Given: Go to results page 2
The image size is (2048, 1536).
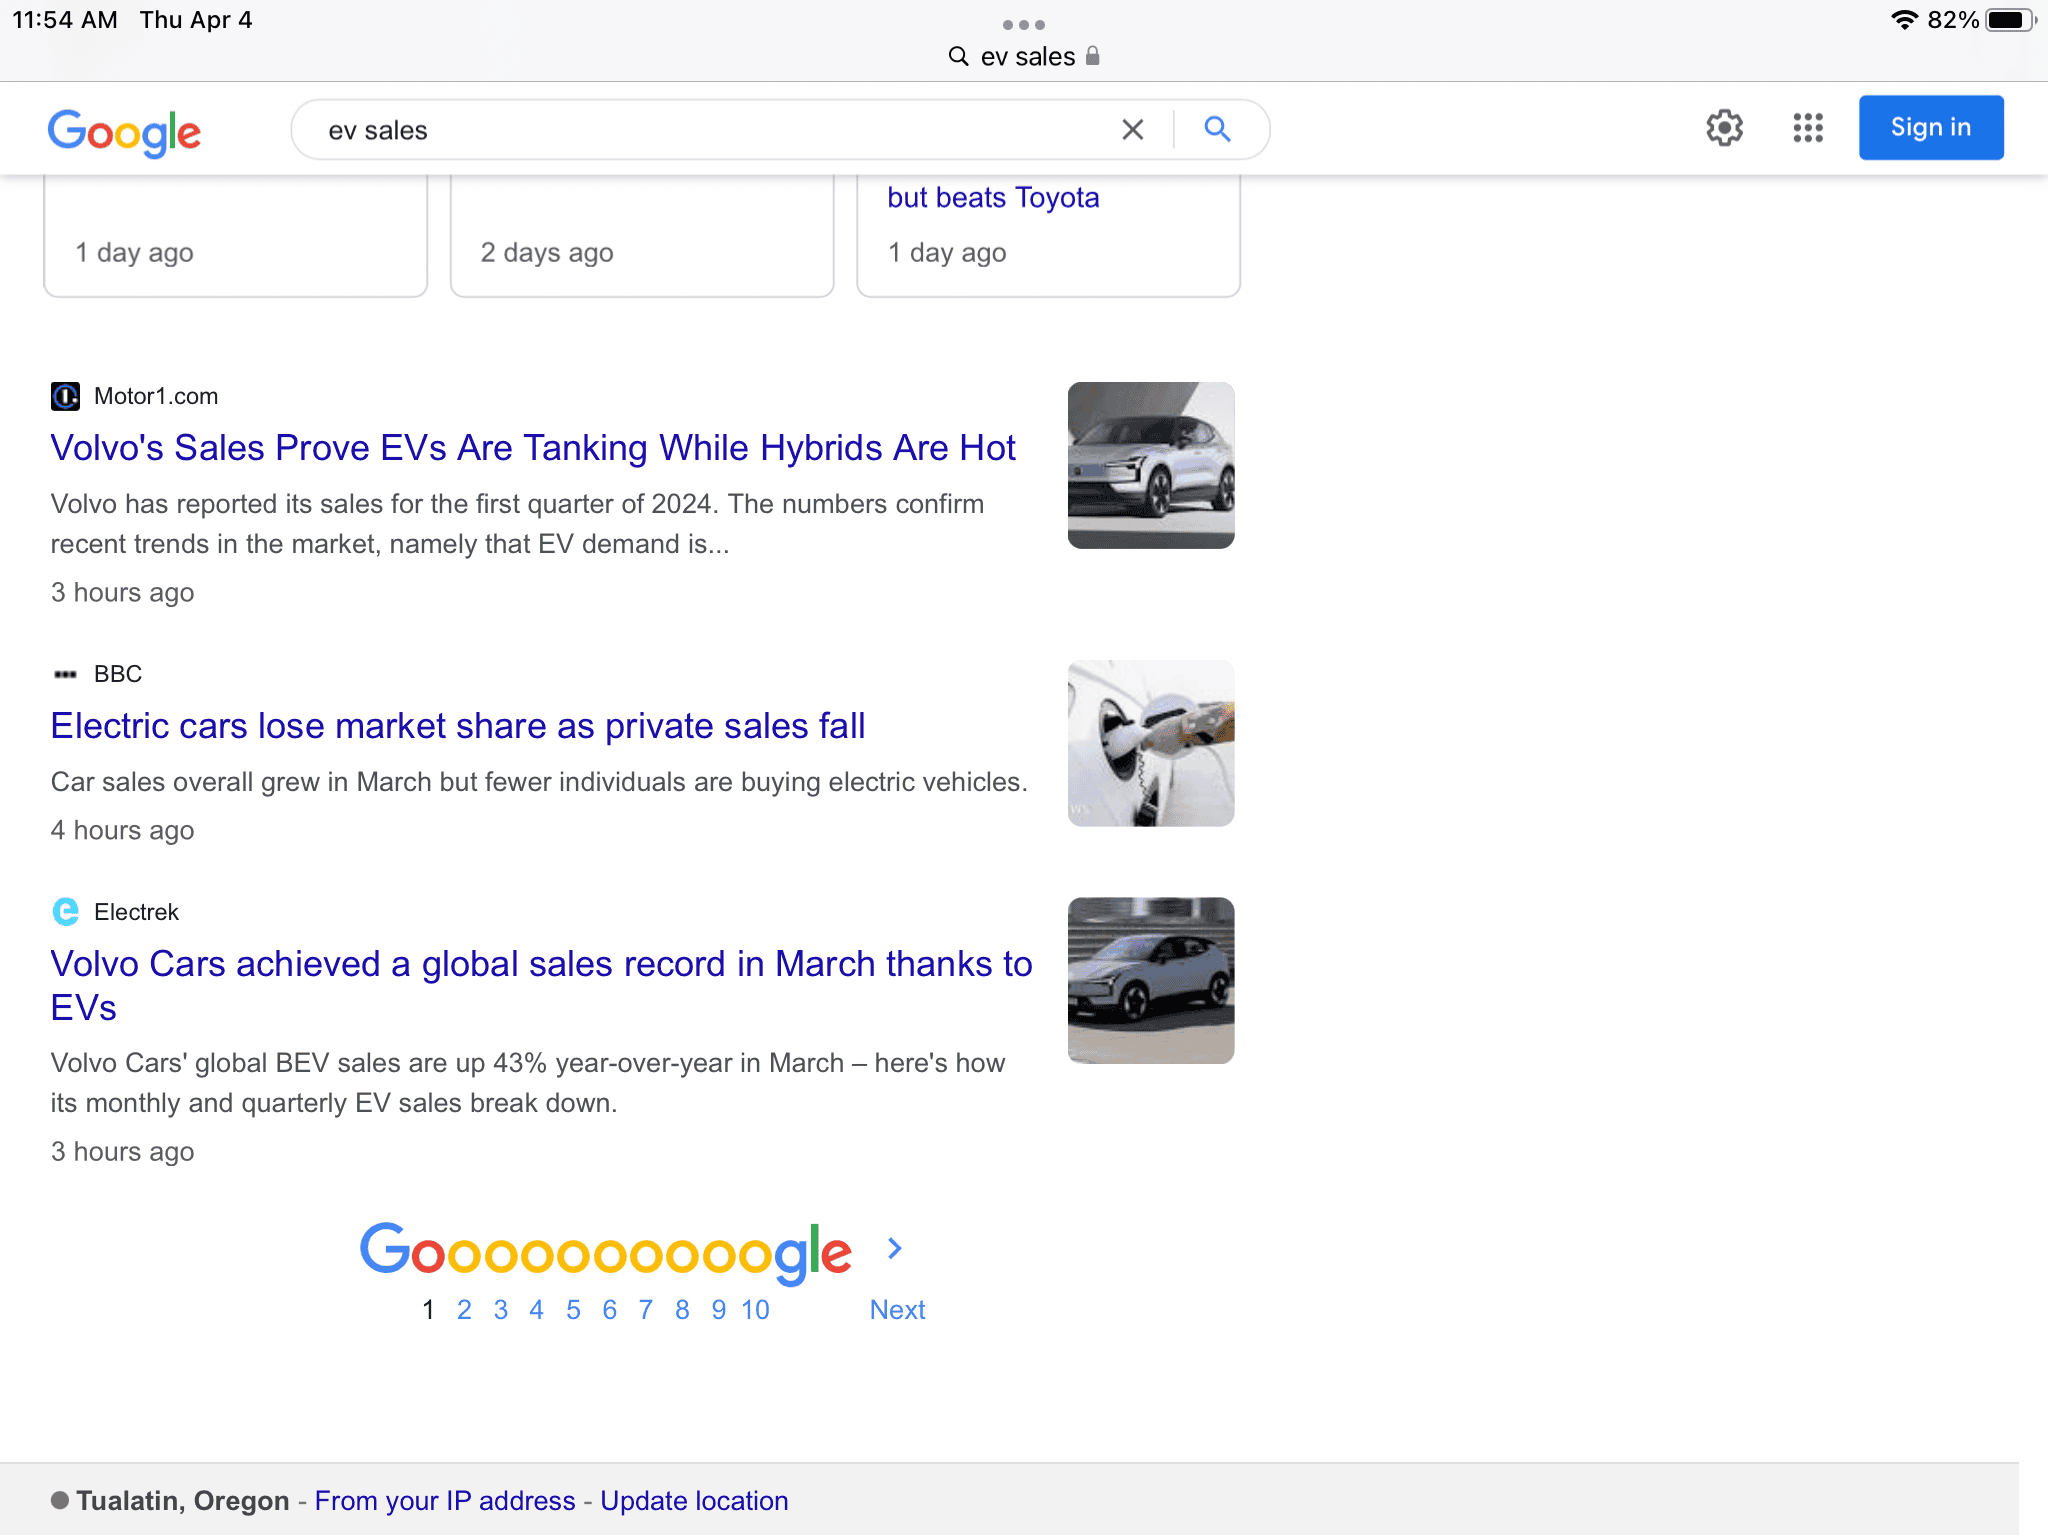Looking at the screenshot, I should click(x=464, y=1310).
